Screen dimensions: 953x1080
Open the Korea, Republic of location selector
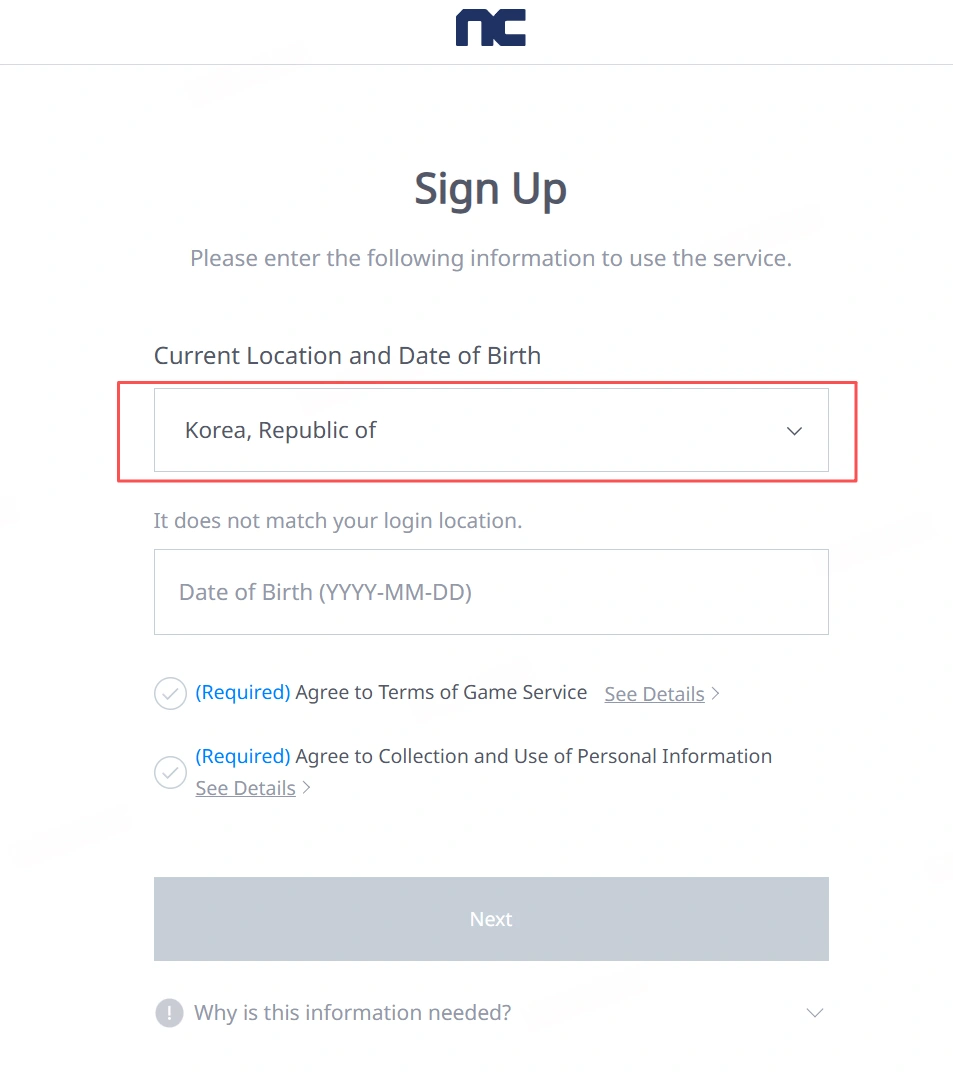(x=490, y=431)
